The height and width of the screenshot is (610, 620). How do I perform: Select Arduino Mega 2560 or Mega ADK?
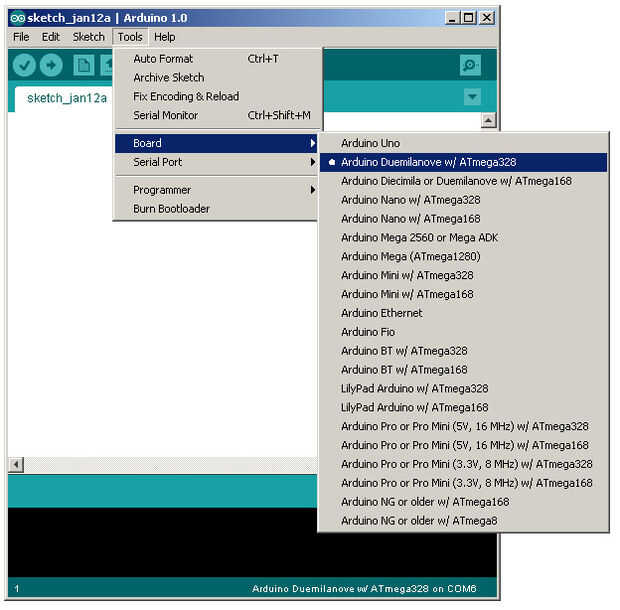point(463,238)
